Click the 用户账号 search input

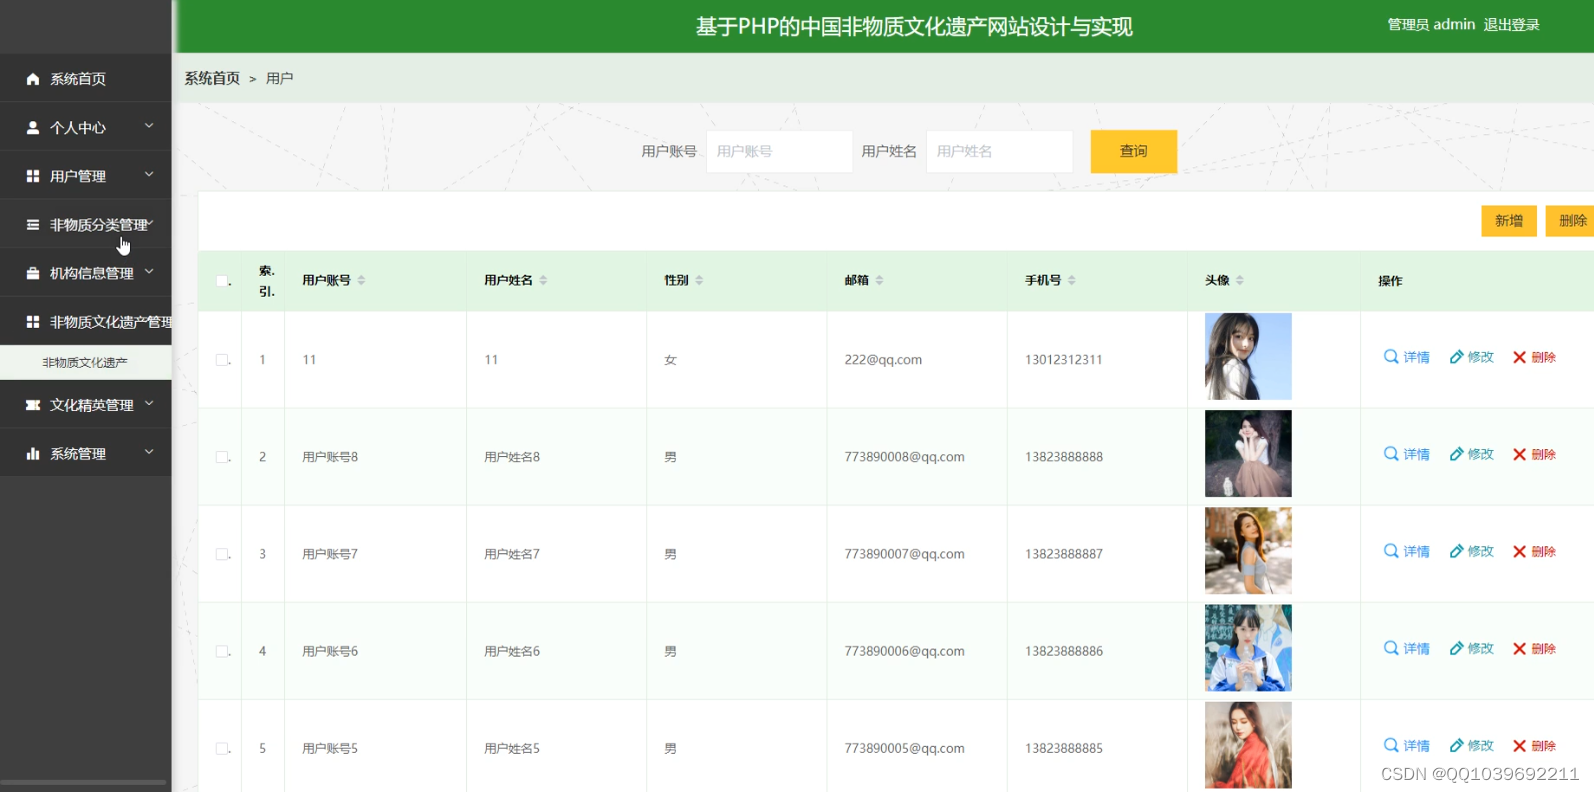(779, 151)
